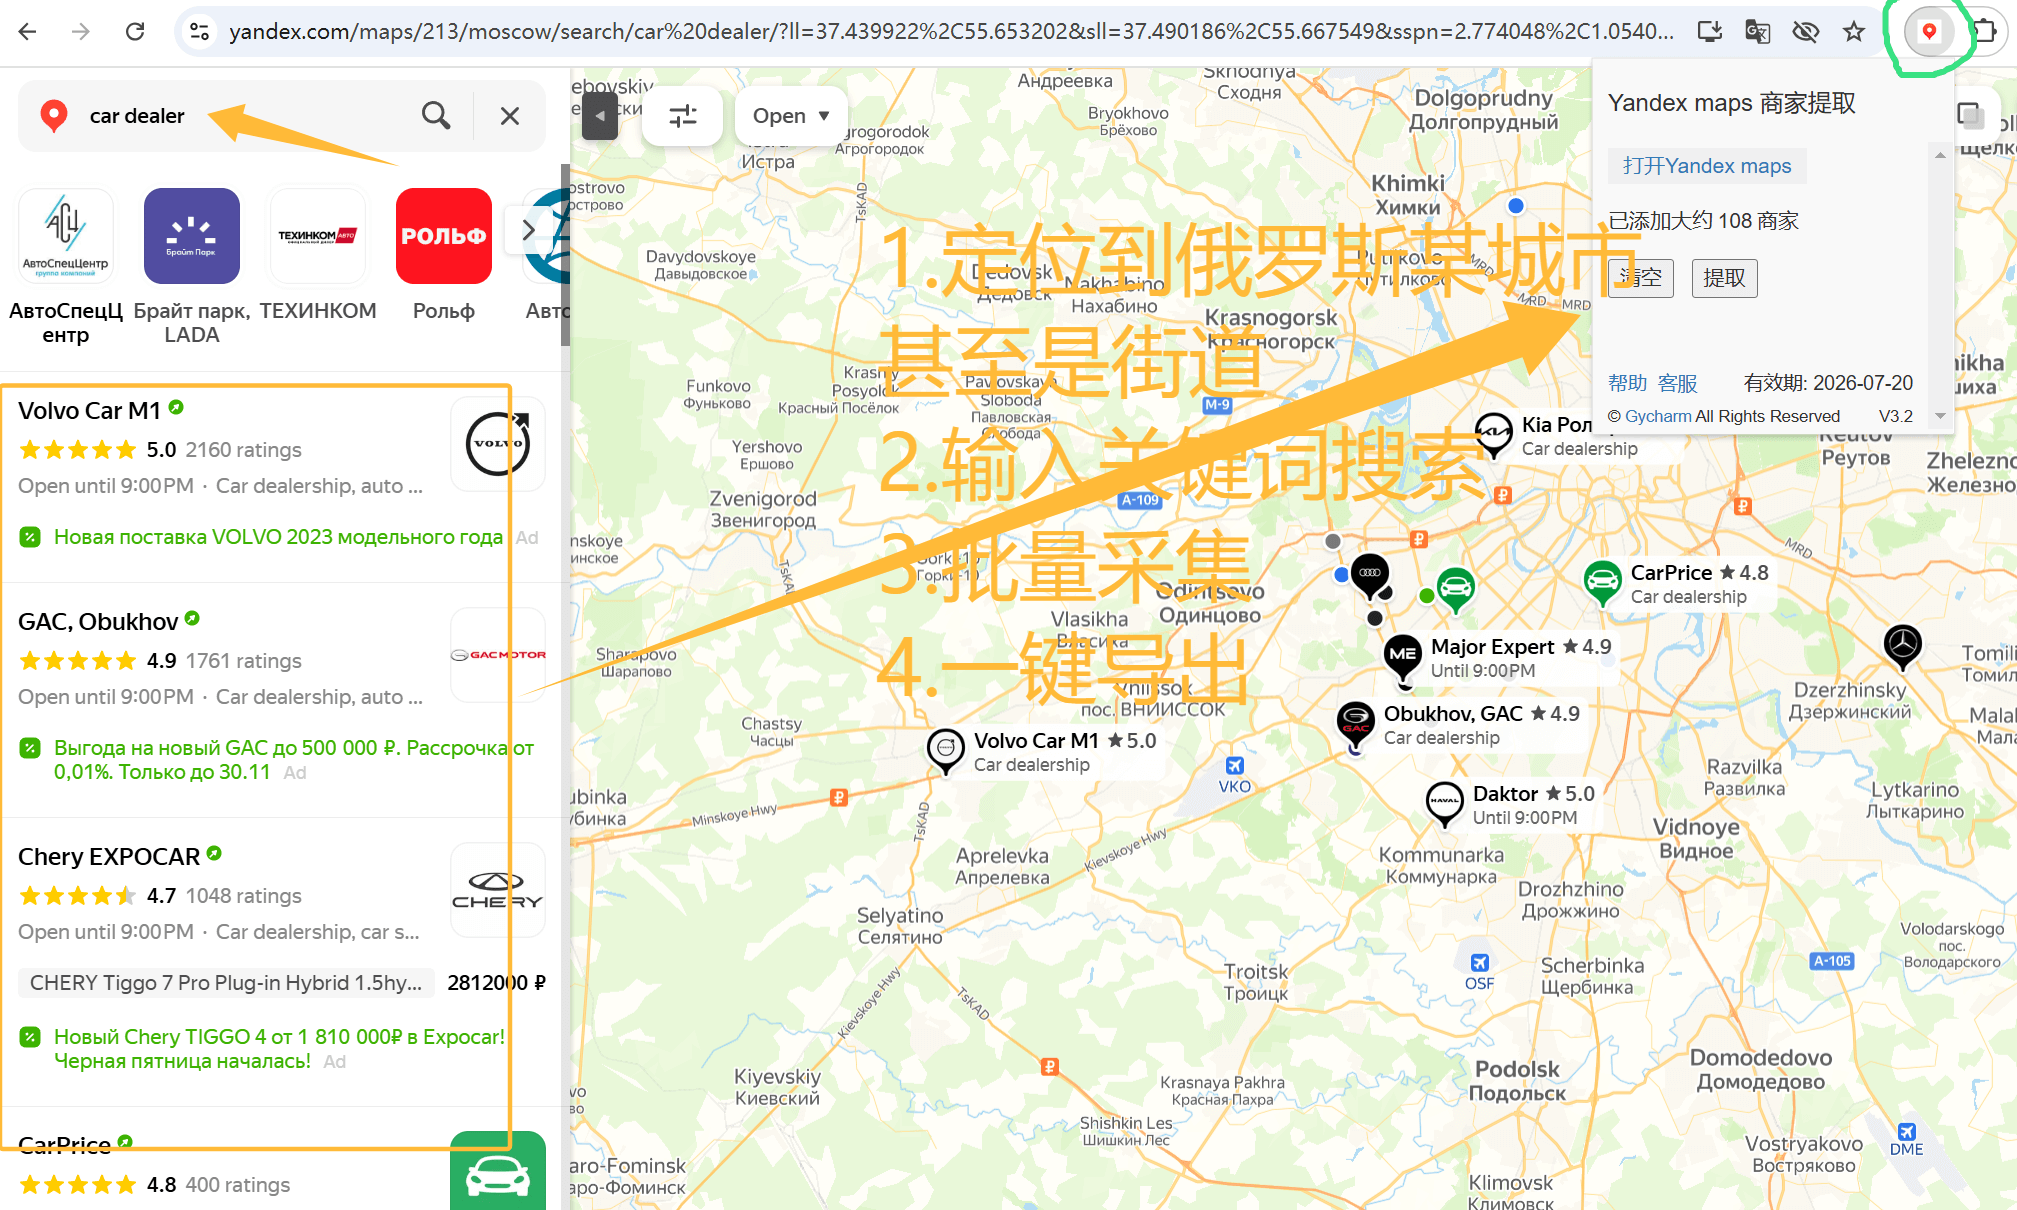Image resolution: width=2017 pixels, height=1210 pixels.
Task: Click the Mercedes-Benz star map pin
Action: [x=1902, y=644]
